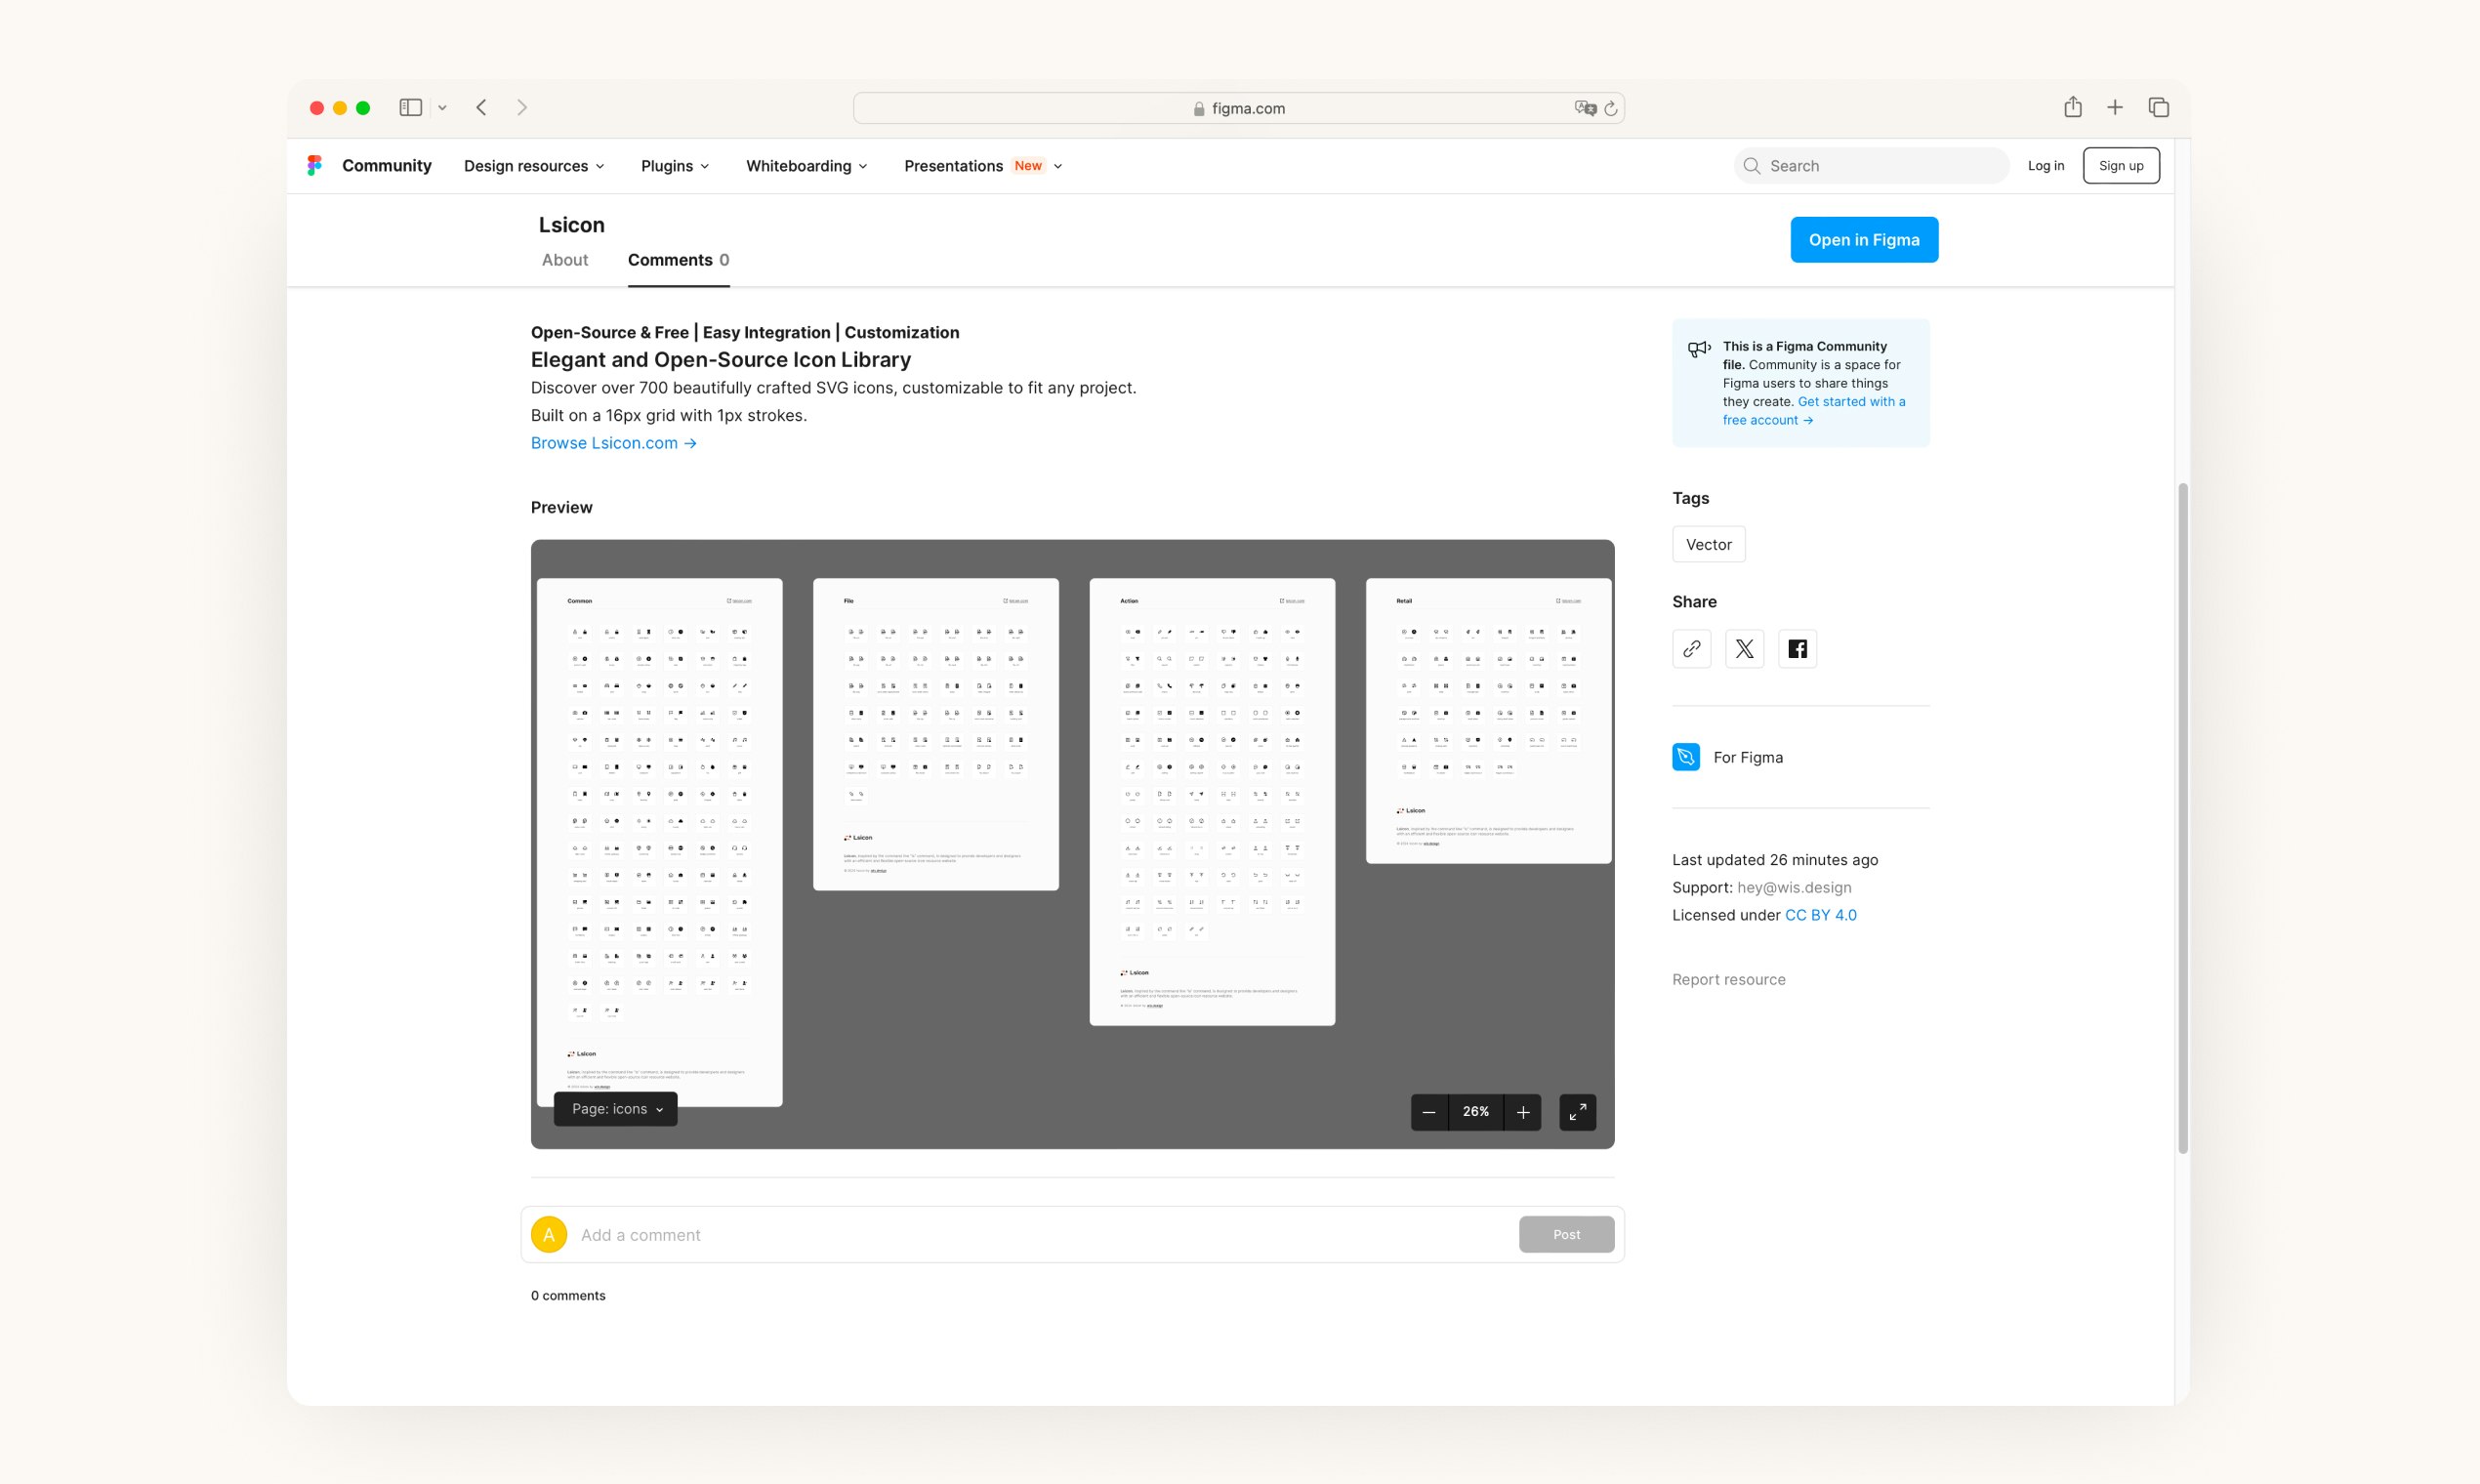Switch to the About tab
Screen dimensions: 2480x1484
[565, 260]
